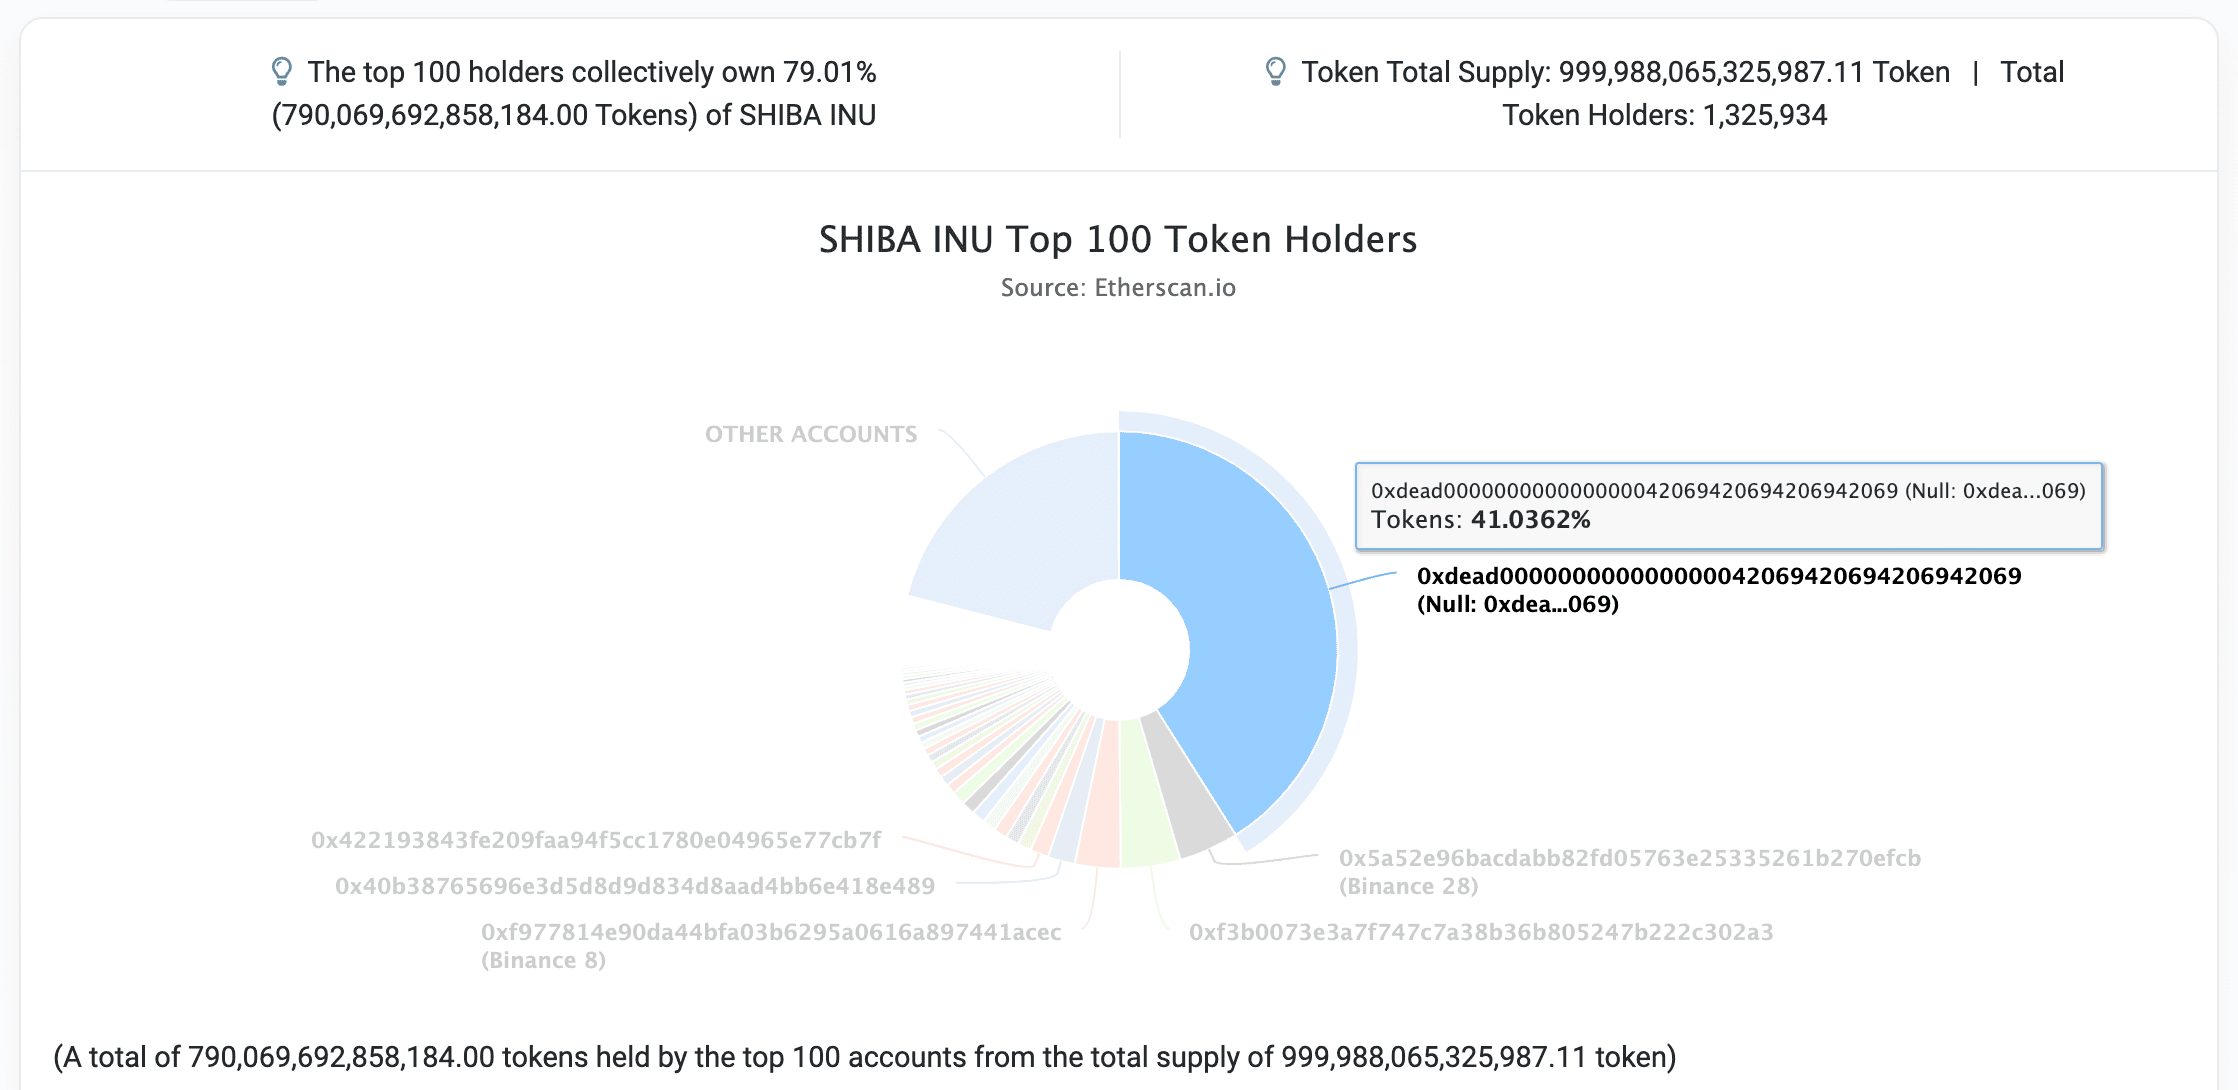This screenshot has height=1090, width=2238.
Task: Click the top 100 holders collectively own 79.01% text
Action: (574, 93)
